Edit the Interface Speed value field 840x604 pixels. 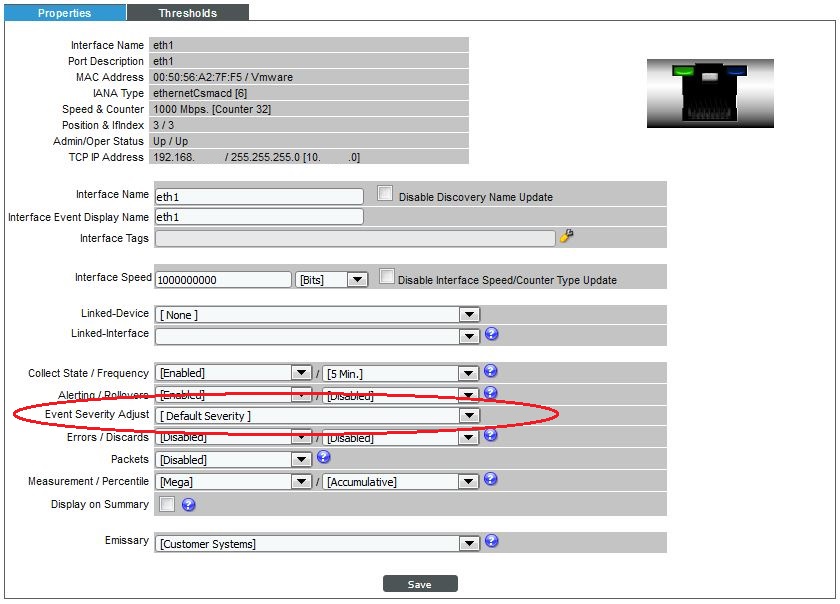coord(223,280)
